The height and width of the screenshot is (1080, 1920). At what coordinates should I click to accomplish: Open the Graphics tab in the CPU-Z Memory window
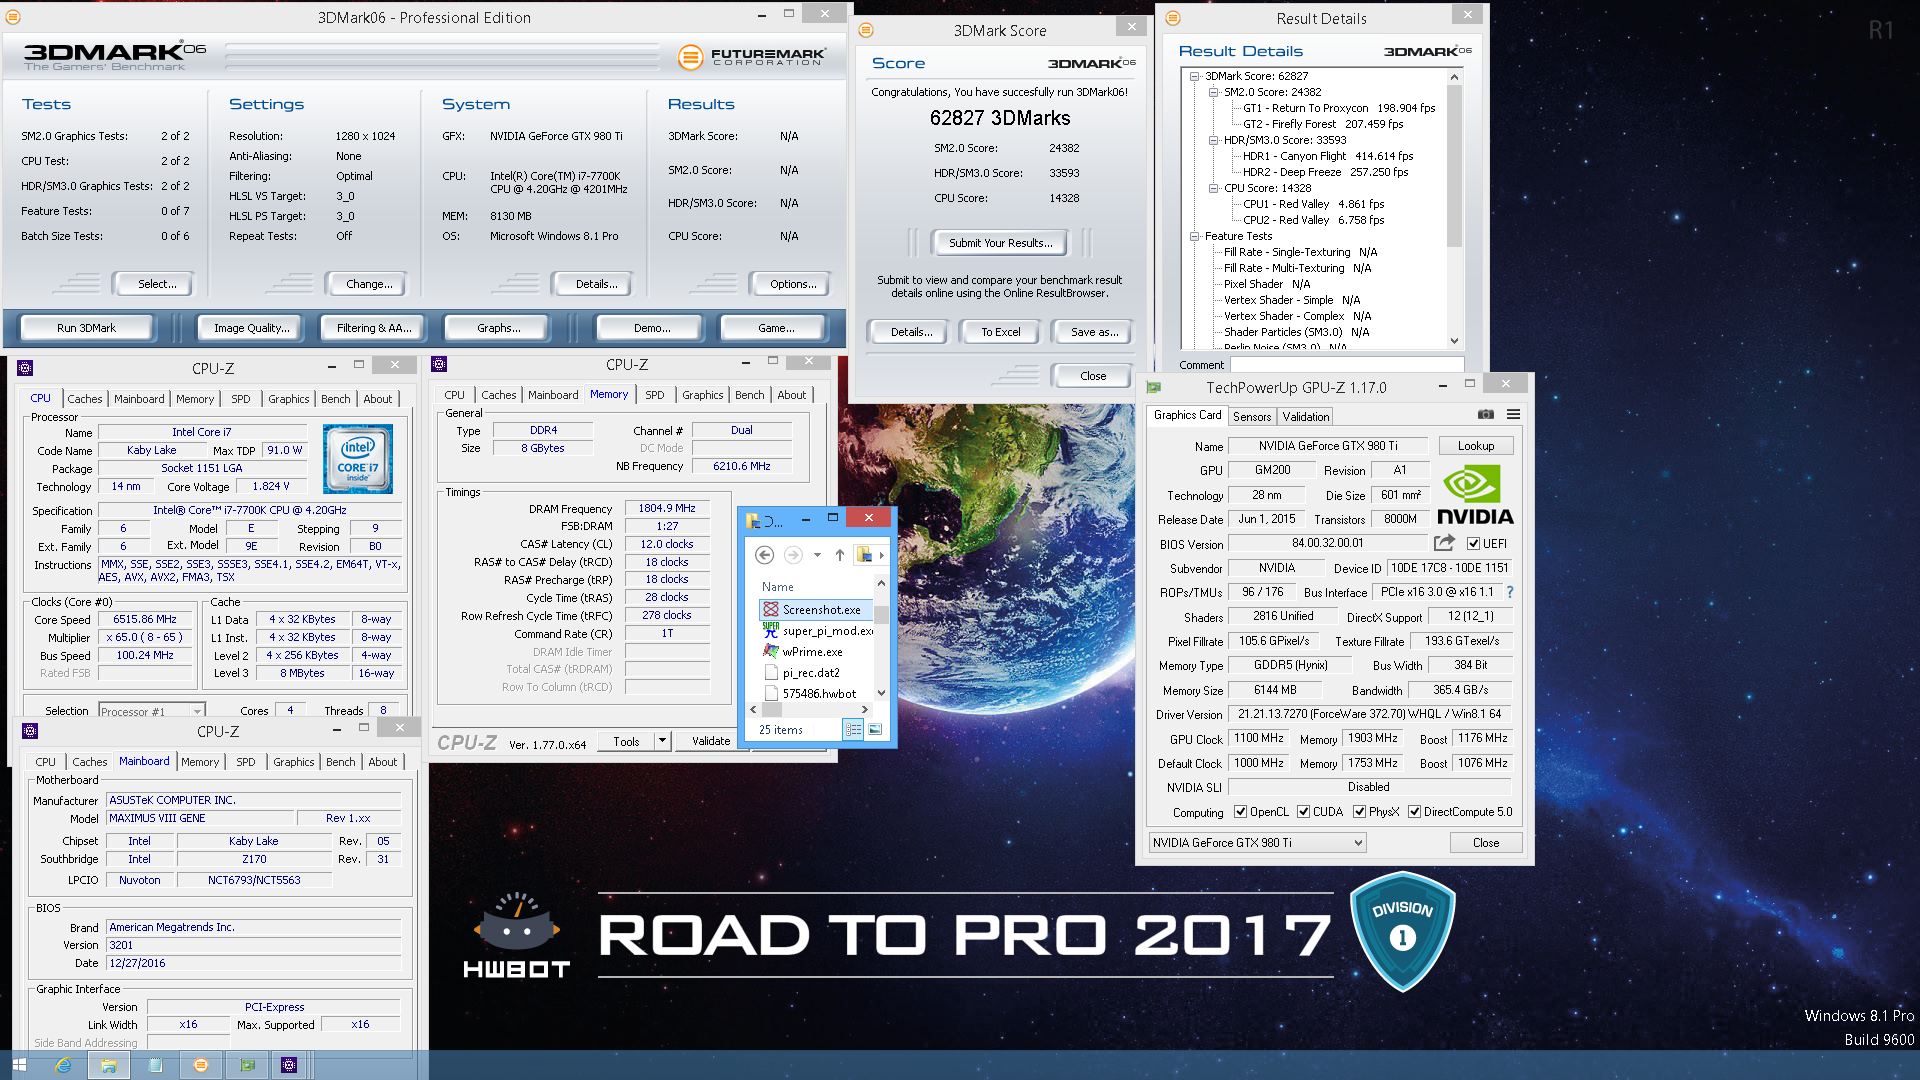tap(703, 395)
